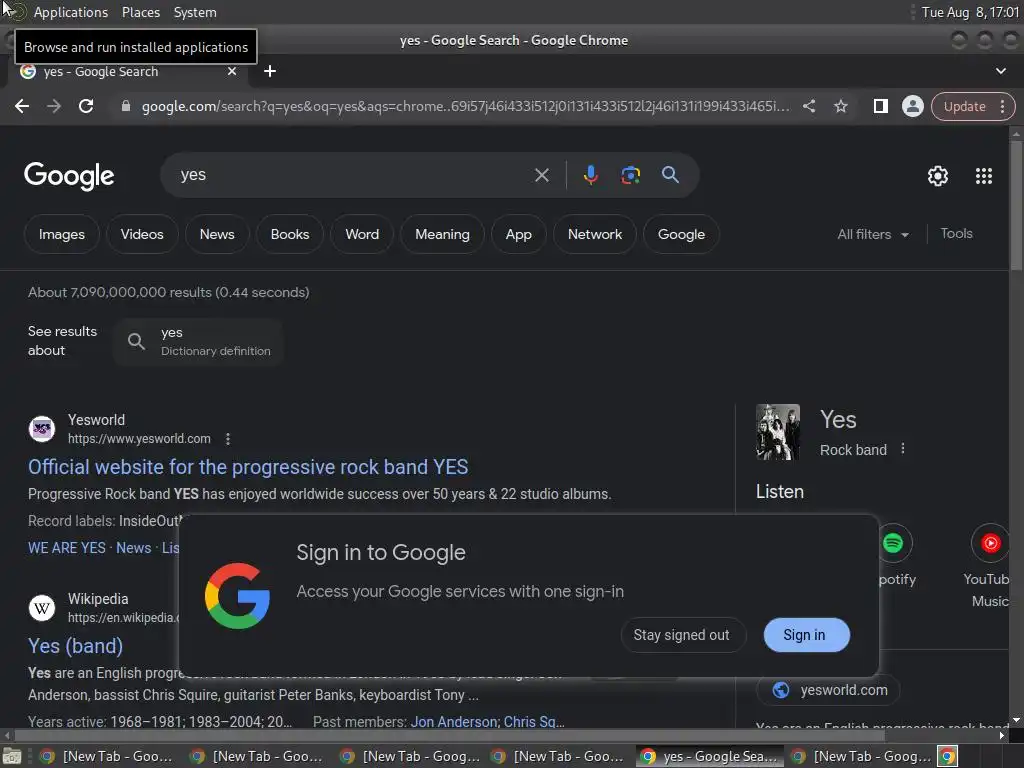The width and height of the screenshot is (1024, 768).
Task: Select the App filter chip
Action: [x=519, y=234]
